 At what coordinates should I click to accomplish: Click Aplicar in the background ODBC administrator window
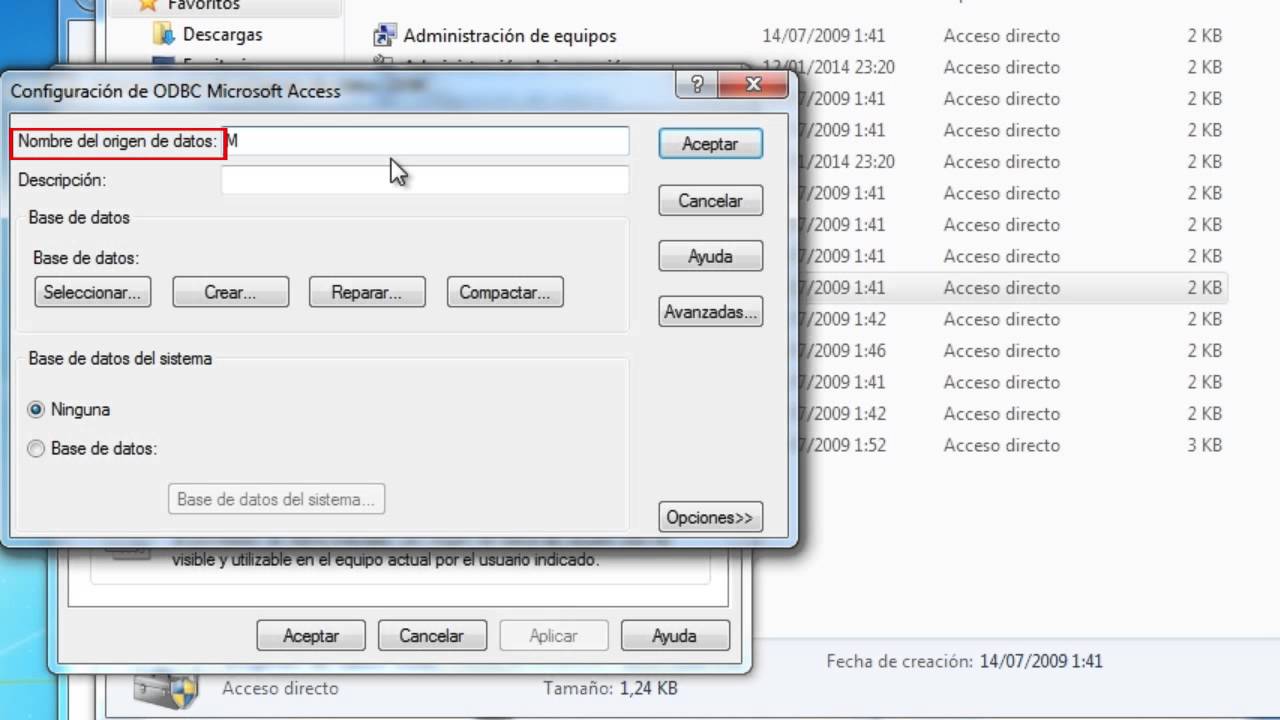[553, 636]
